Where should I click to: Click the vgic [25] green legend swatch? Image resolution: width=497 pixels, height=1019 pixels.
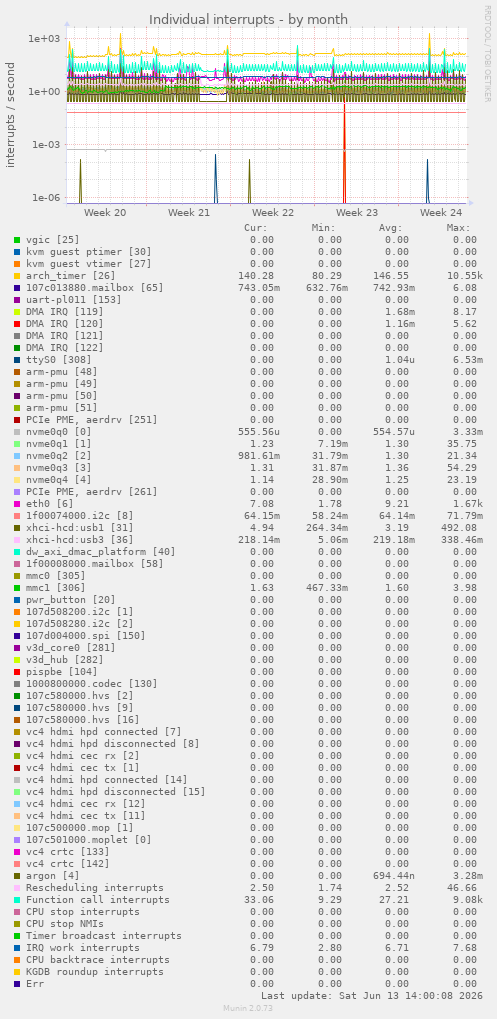point(17,240)
